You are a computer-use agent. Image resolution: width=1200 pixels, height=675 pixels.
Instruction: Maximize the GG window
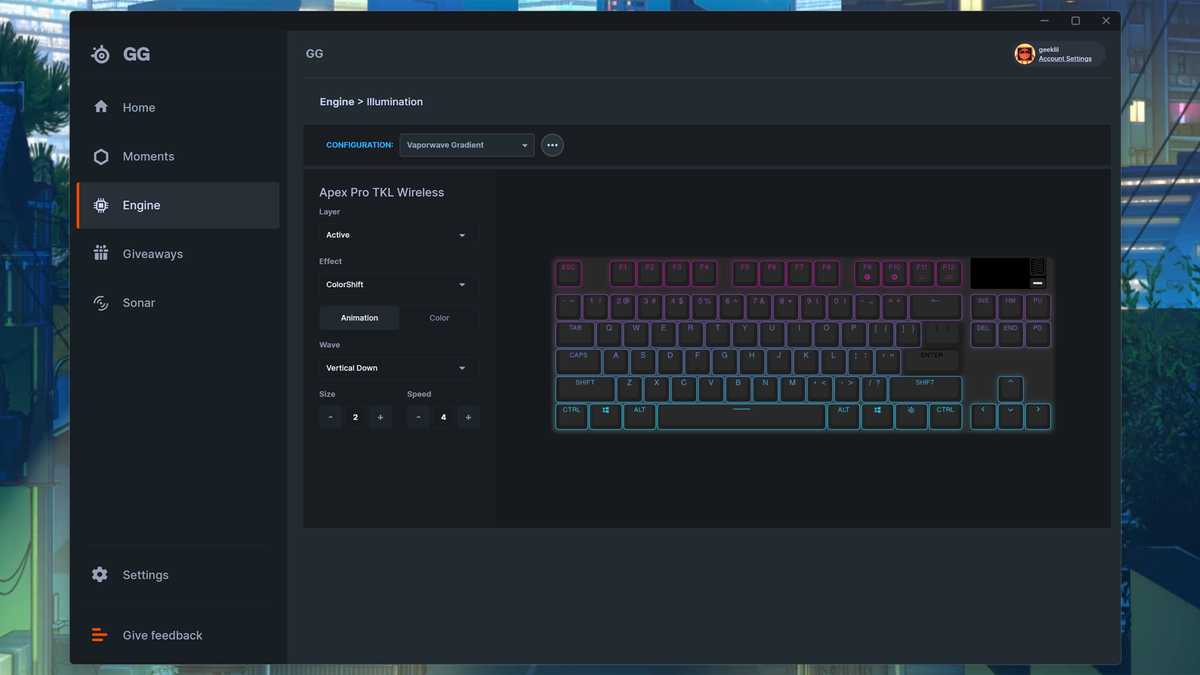[1075, 21]
